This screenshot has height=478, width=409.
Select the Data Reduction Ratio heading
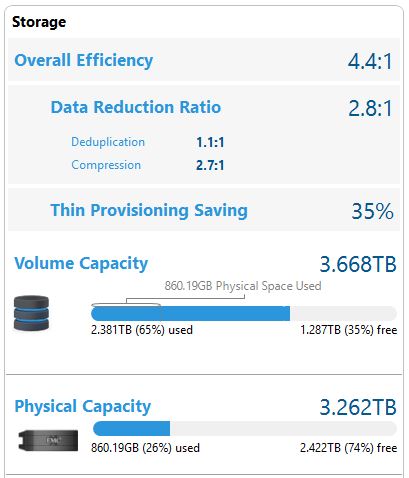click(x=136, y=107)
